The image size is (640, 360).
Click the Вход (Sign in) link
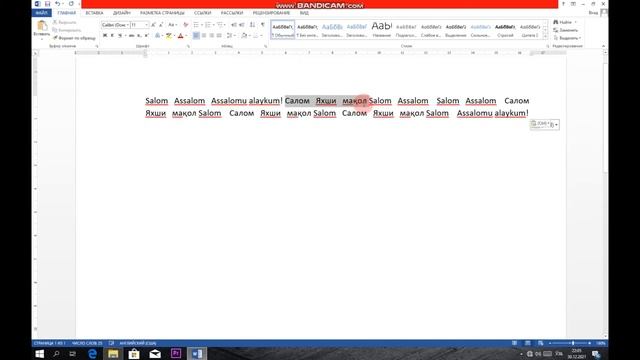tap(593, 13)
